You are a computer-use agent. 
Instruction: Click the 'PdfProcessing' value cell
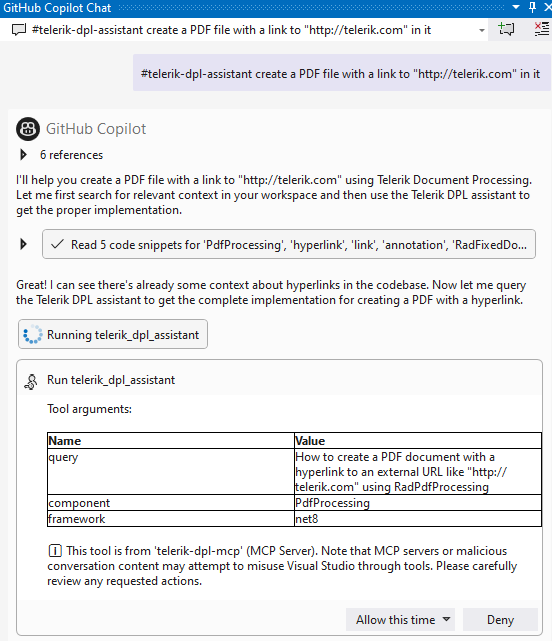point(418,503)
